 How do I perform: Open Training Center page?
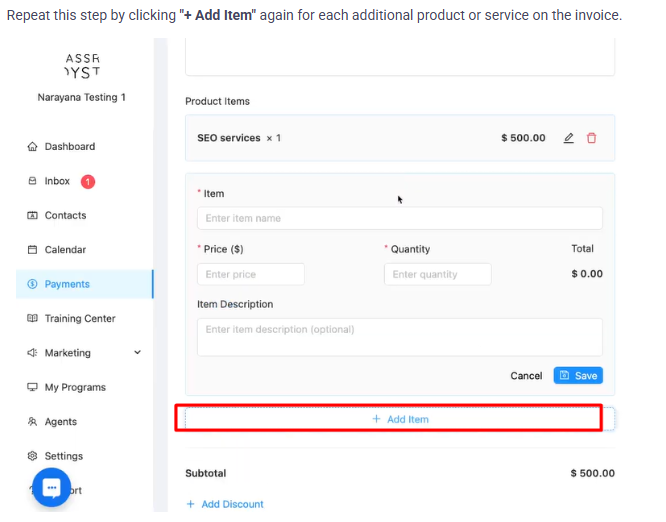[x=80, y=319]
